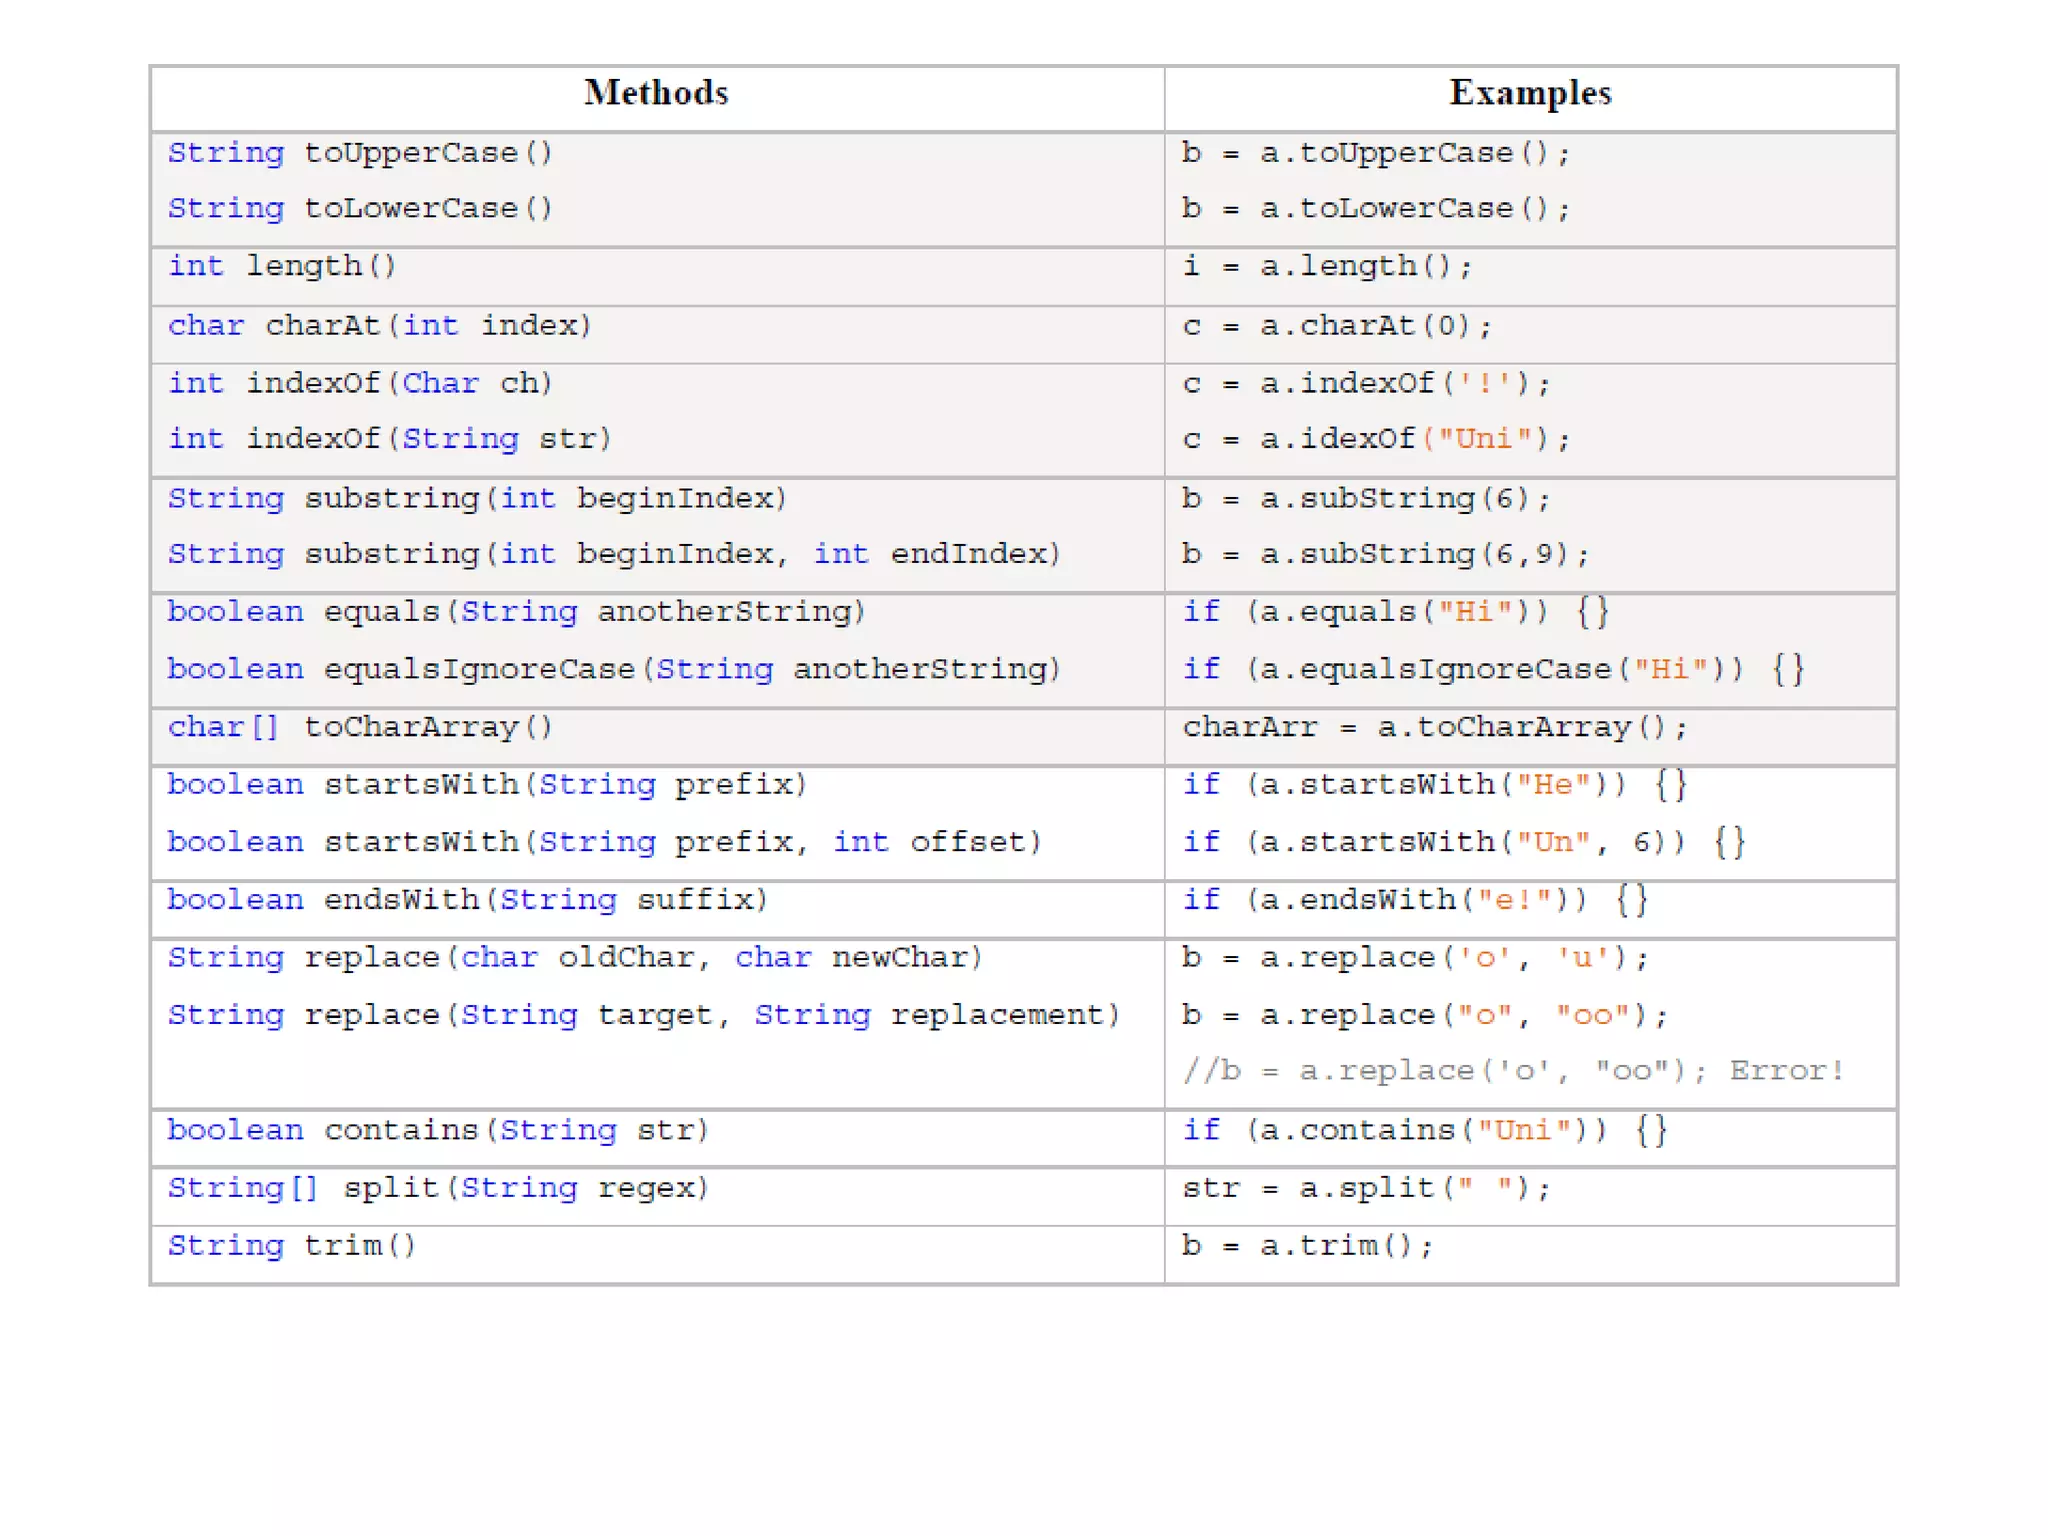Screen dimensions: 2048x1536
Task: Click the startsWith("Un", 6) example
Action: pos(1464,842)
